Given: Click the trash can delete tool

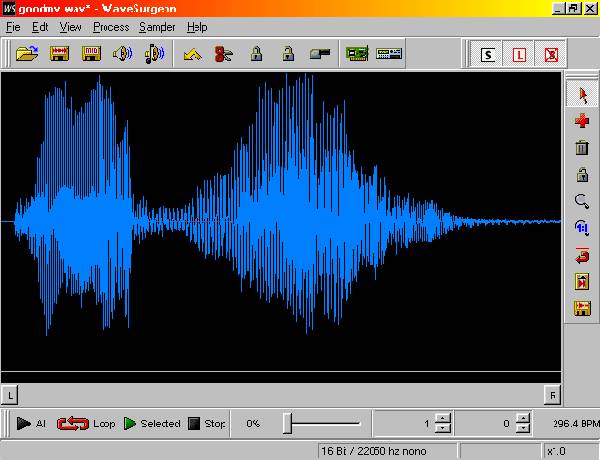Looking at the screenshot, I should pos(582,148).
